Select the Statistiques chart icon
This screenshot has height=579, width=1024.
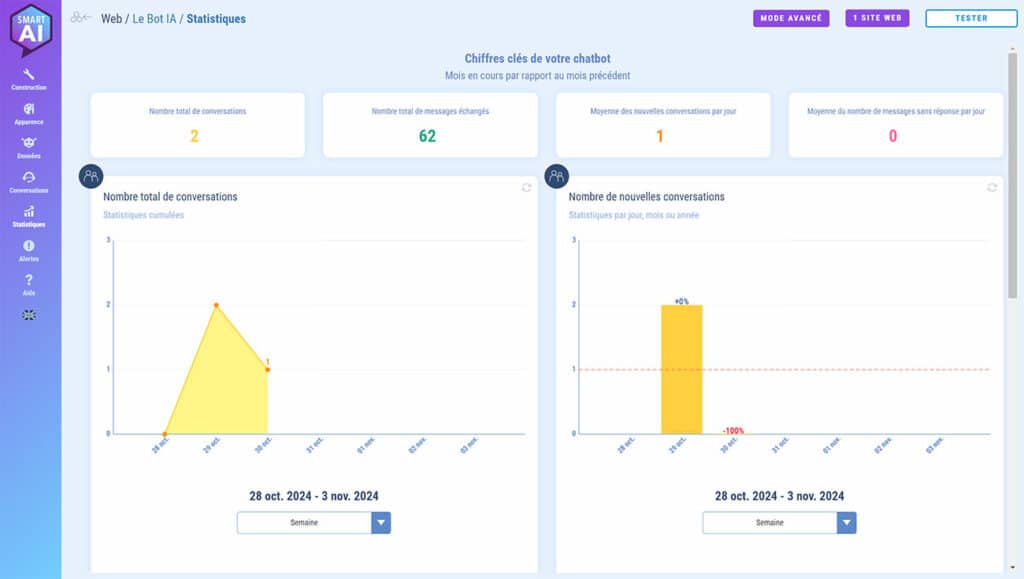(x=29, y=213)
